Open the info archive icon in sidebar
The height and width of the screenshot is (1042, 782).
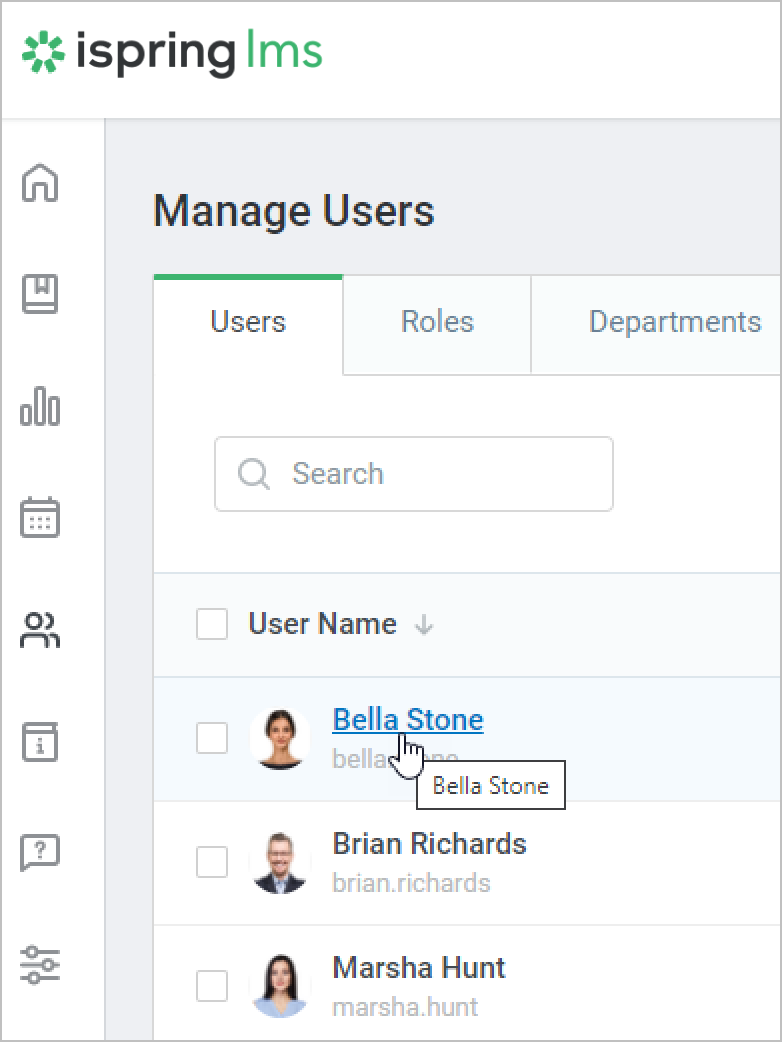pos(41,741)
